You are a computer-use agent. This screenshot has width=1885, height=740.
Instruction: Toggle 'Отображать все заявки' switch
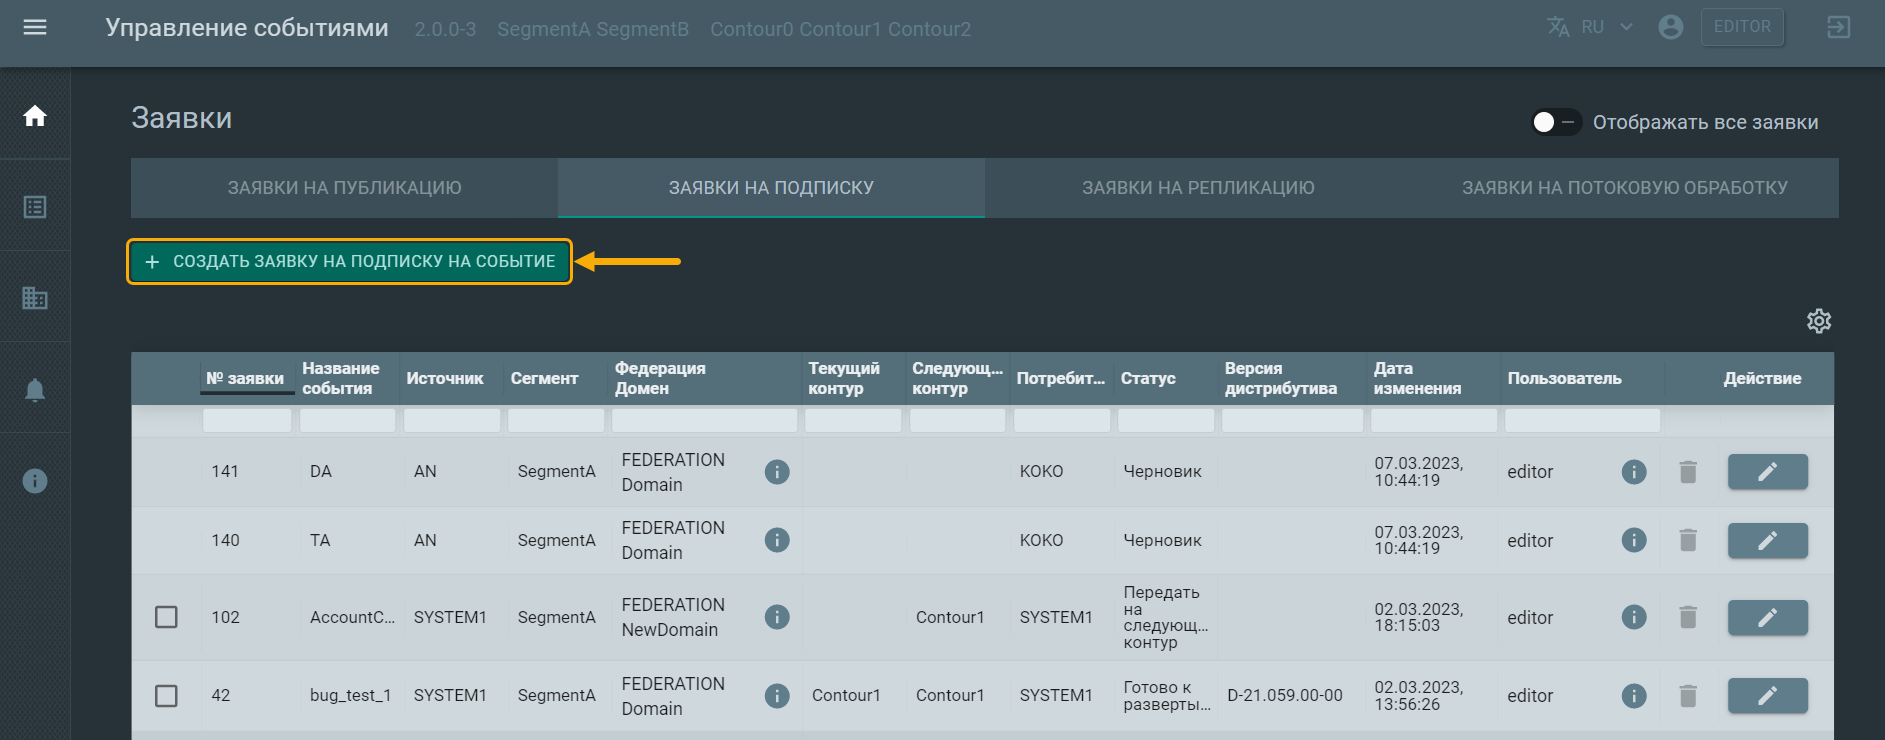click(x=1555, y=122)
